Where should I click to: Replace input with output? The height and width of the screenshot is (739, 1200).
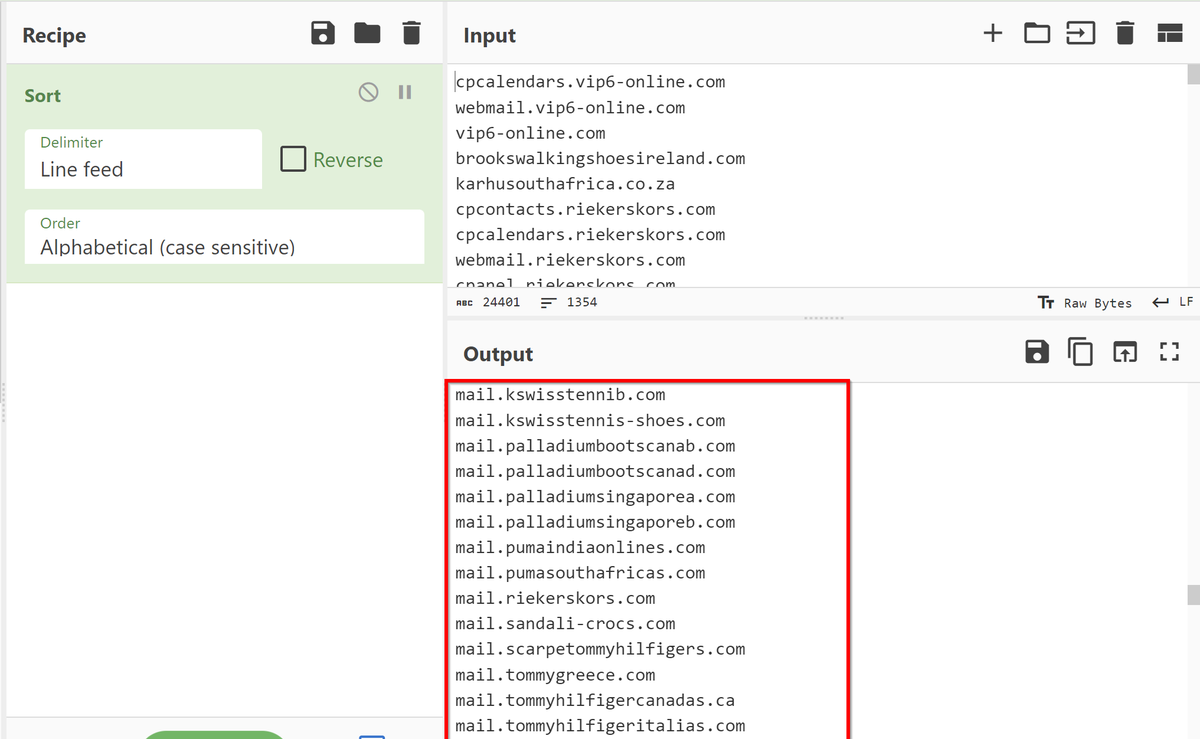[x=1125, y=352]
